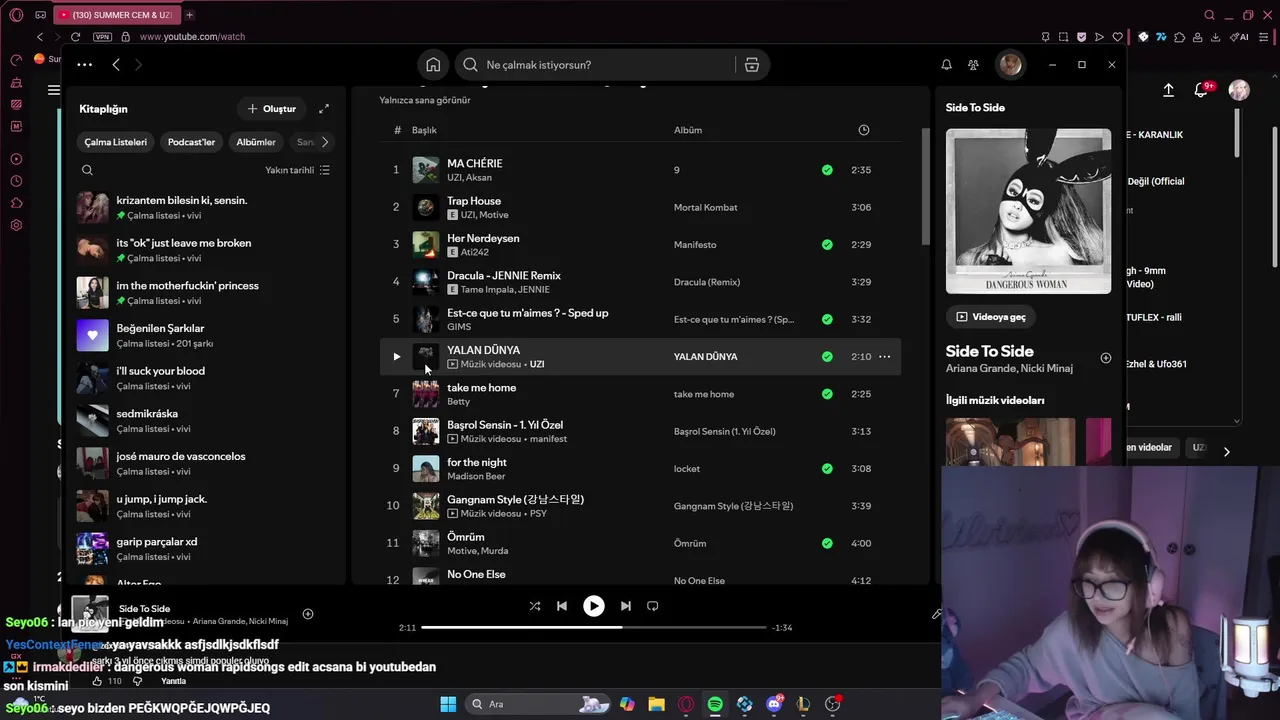Open the Browse icon inside Spotify search bar
This screenshot has width=1280, height=720.
click(x=752, y=65)
